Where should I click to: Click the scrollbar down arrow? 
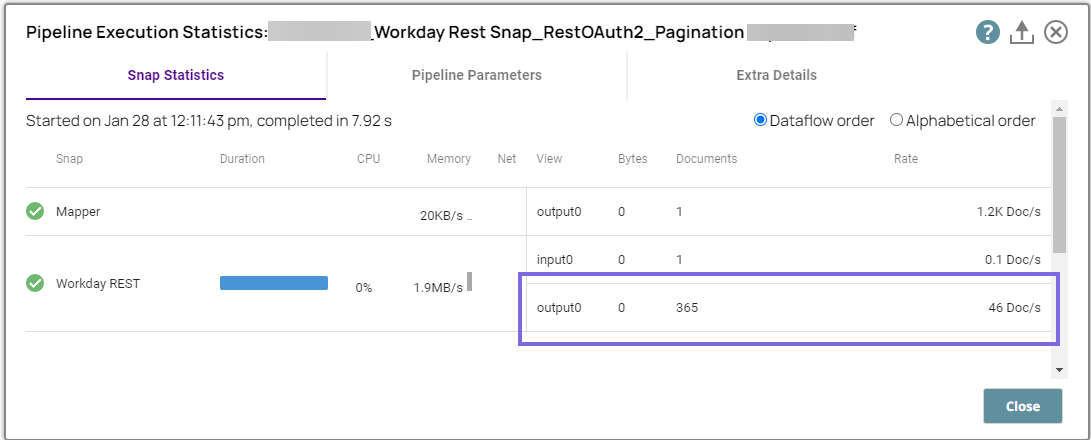1059,370
